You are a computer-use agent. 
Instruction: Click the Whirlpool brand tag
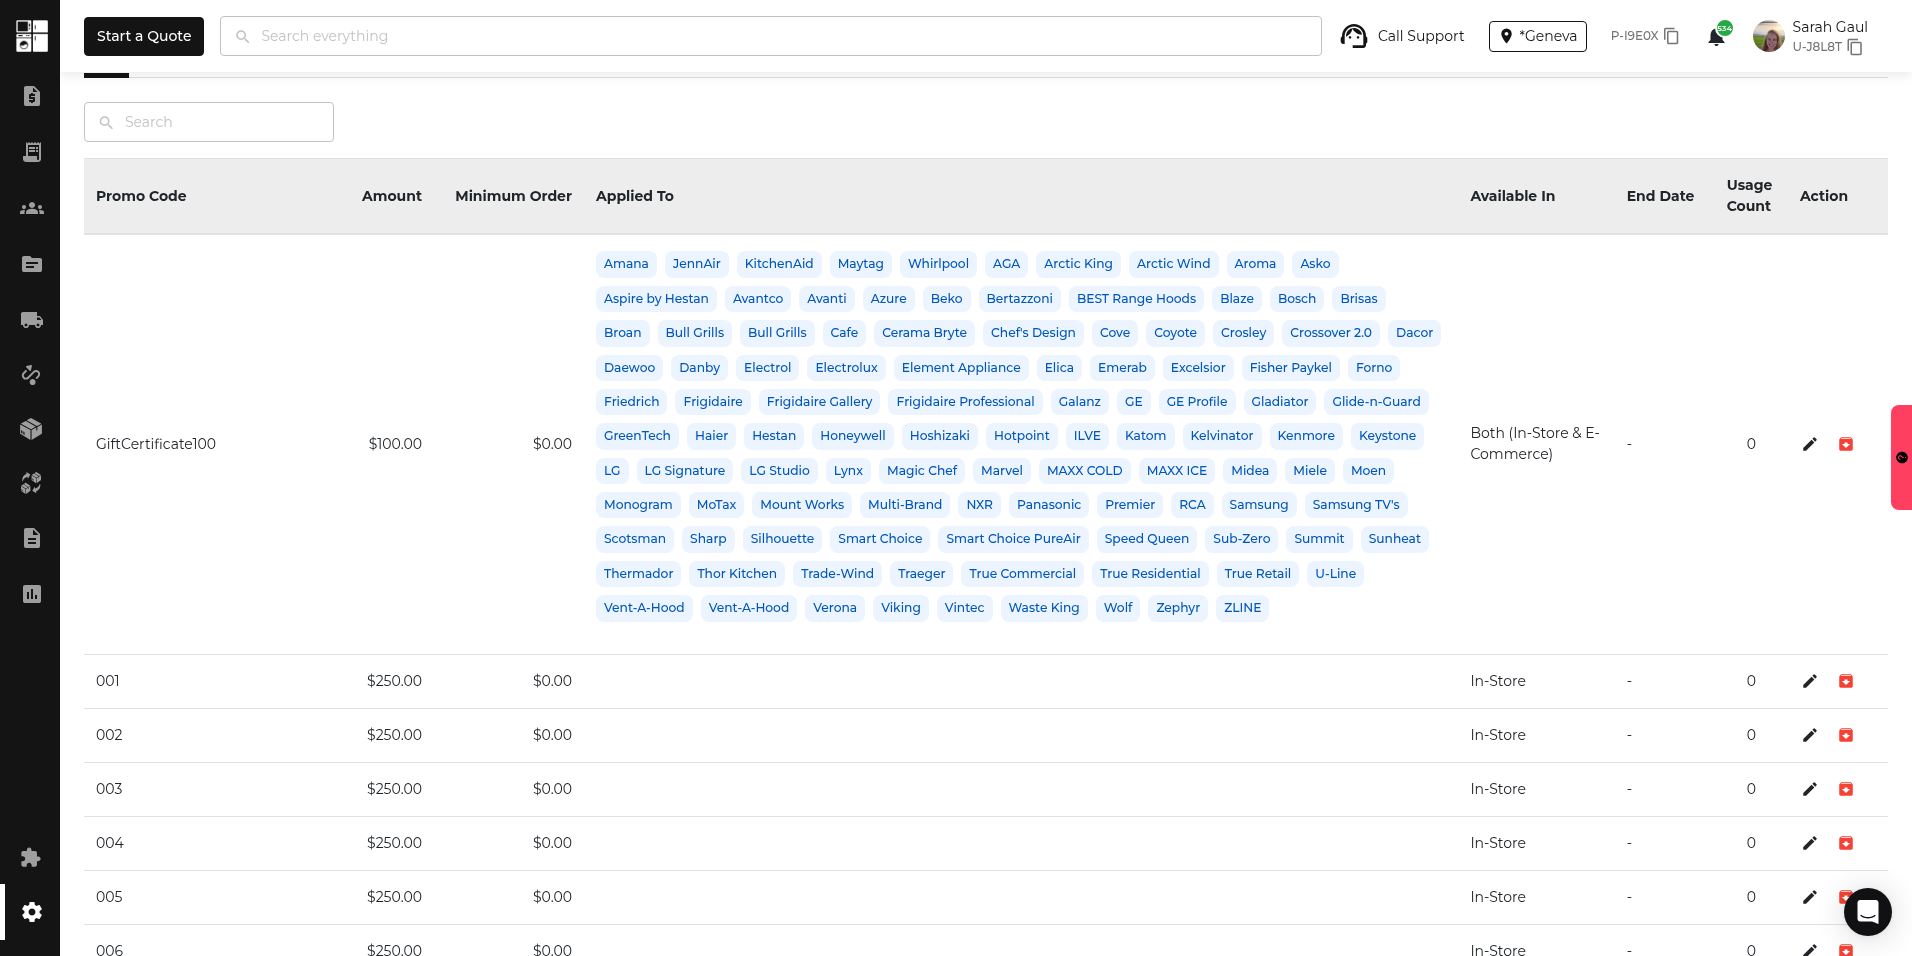click(937, 264)
